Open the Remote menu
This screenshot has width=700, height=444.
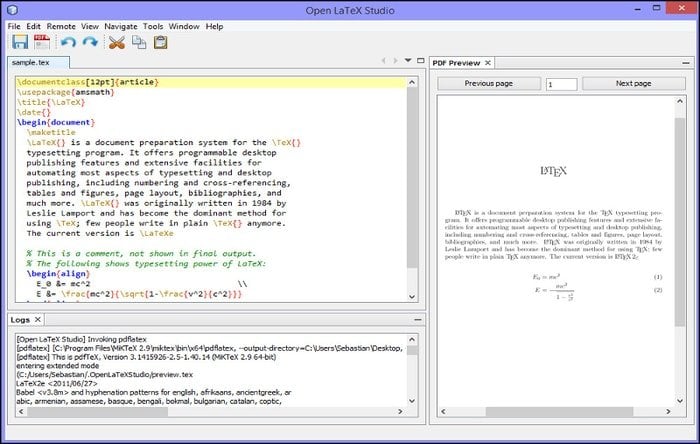[61, 26]
